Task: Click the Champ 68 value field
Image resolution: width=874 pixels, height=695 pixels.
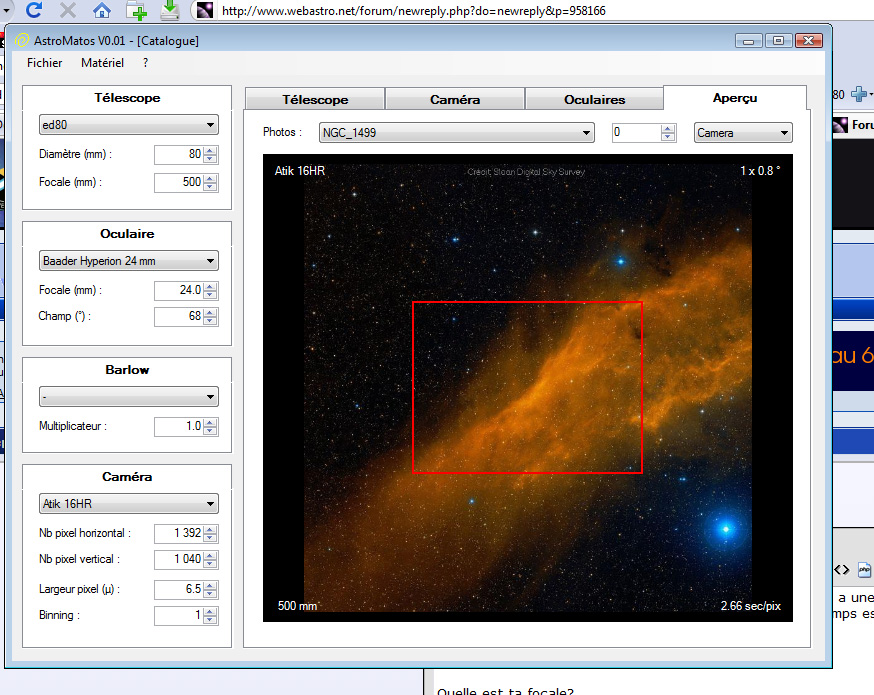Action: click(178, 317)
